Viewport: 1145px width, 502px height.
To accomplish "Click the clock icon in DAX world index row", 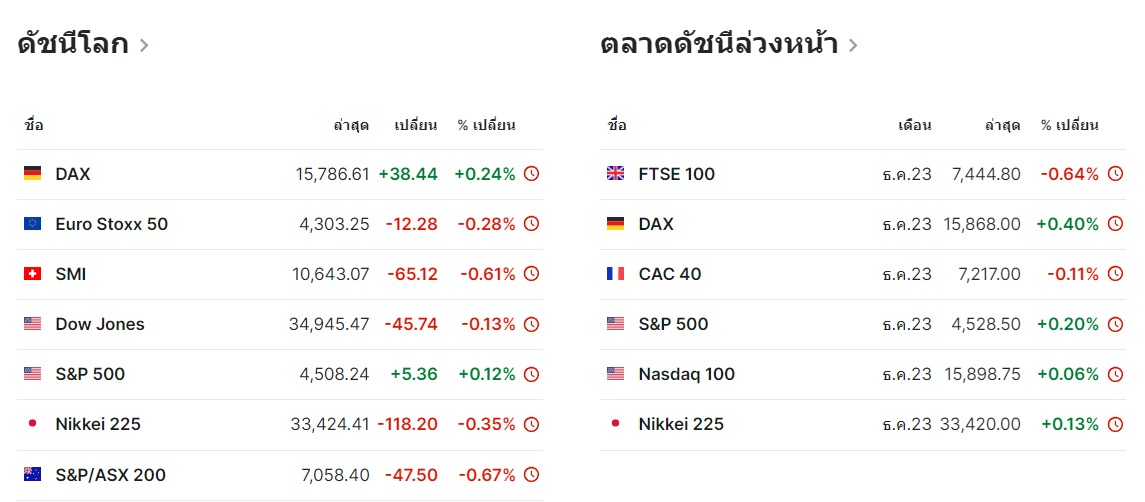I will pyautogui.click(x=532, y=174).
